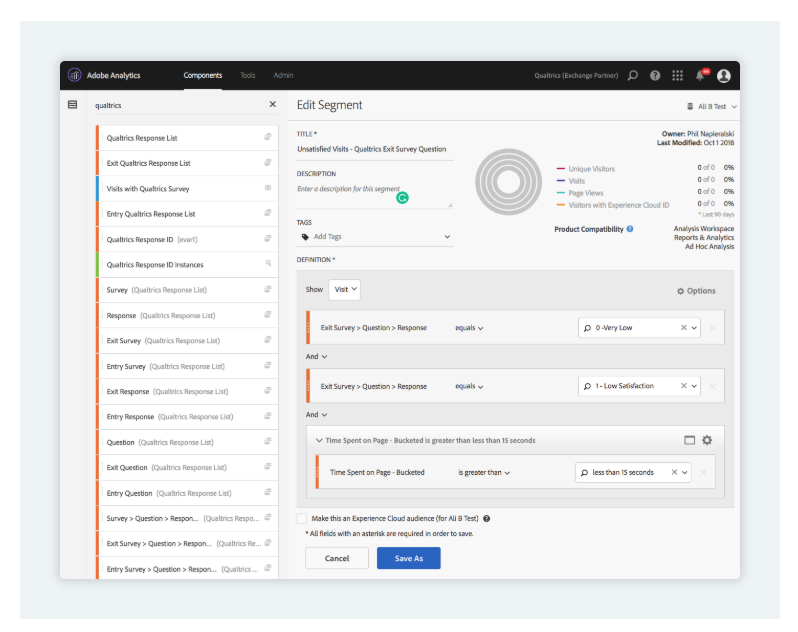Open the is greater than operator dropdown
This screenshot has width=798, height=632.
[484, 473]
